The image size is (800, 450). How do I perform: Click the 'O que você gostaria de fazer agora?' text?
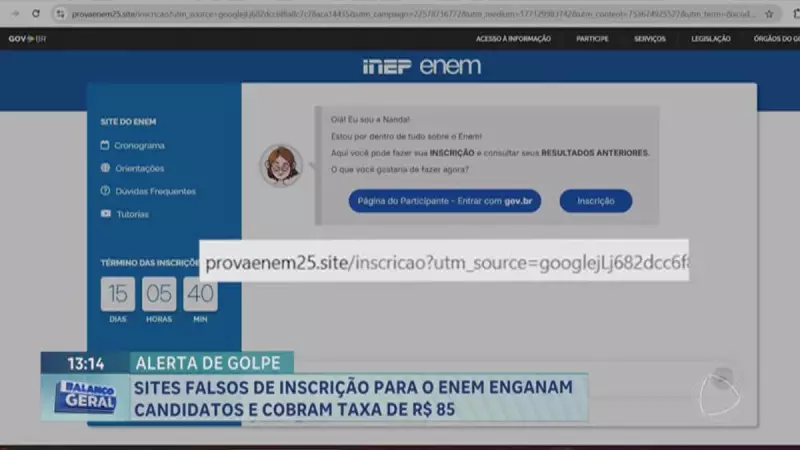[399, 169]
